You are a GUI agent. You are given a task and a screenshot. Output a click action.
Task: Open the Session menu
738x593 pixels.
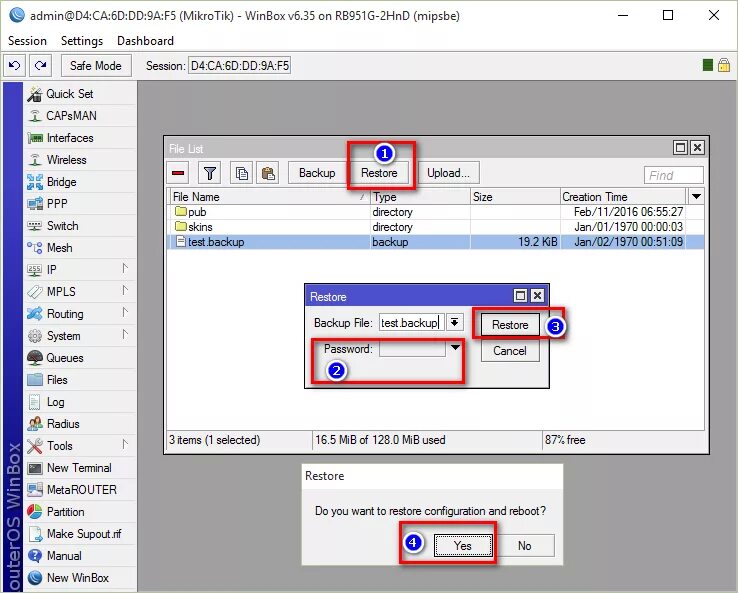[x=27, y=41]
